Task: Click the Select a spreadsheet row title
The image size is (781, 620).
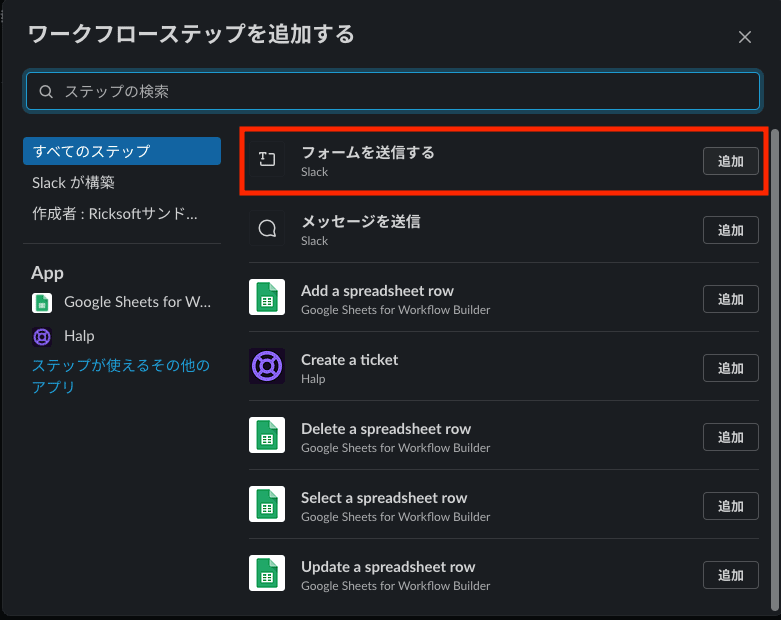Action: coord(384,498)
